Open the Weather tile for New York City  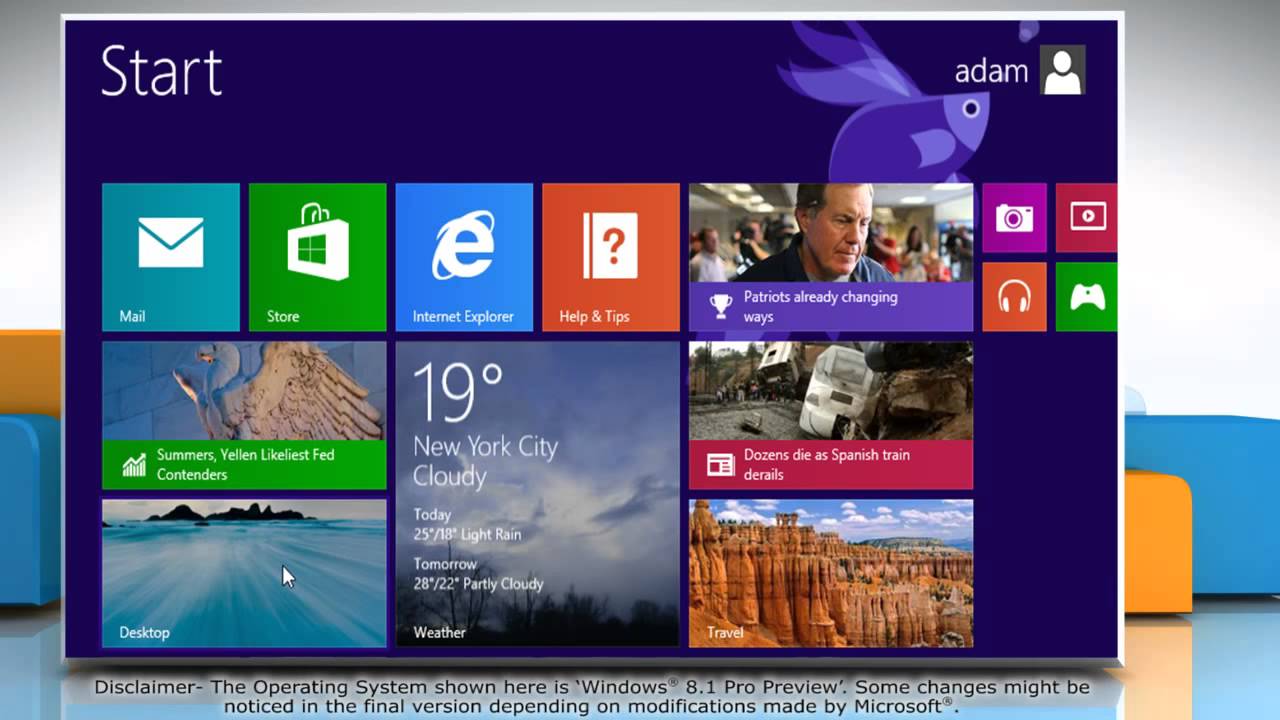tap(538, 494)
